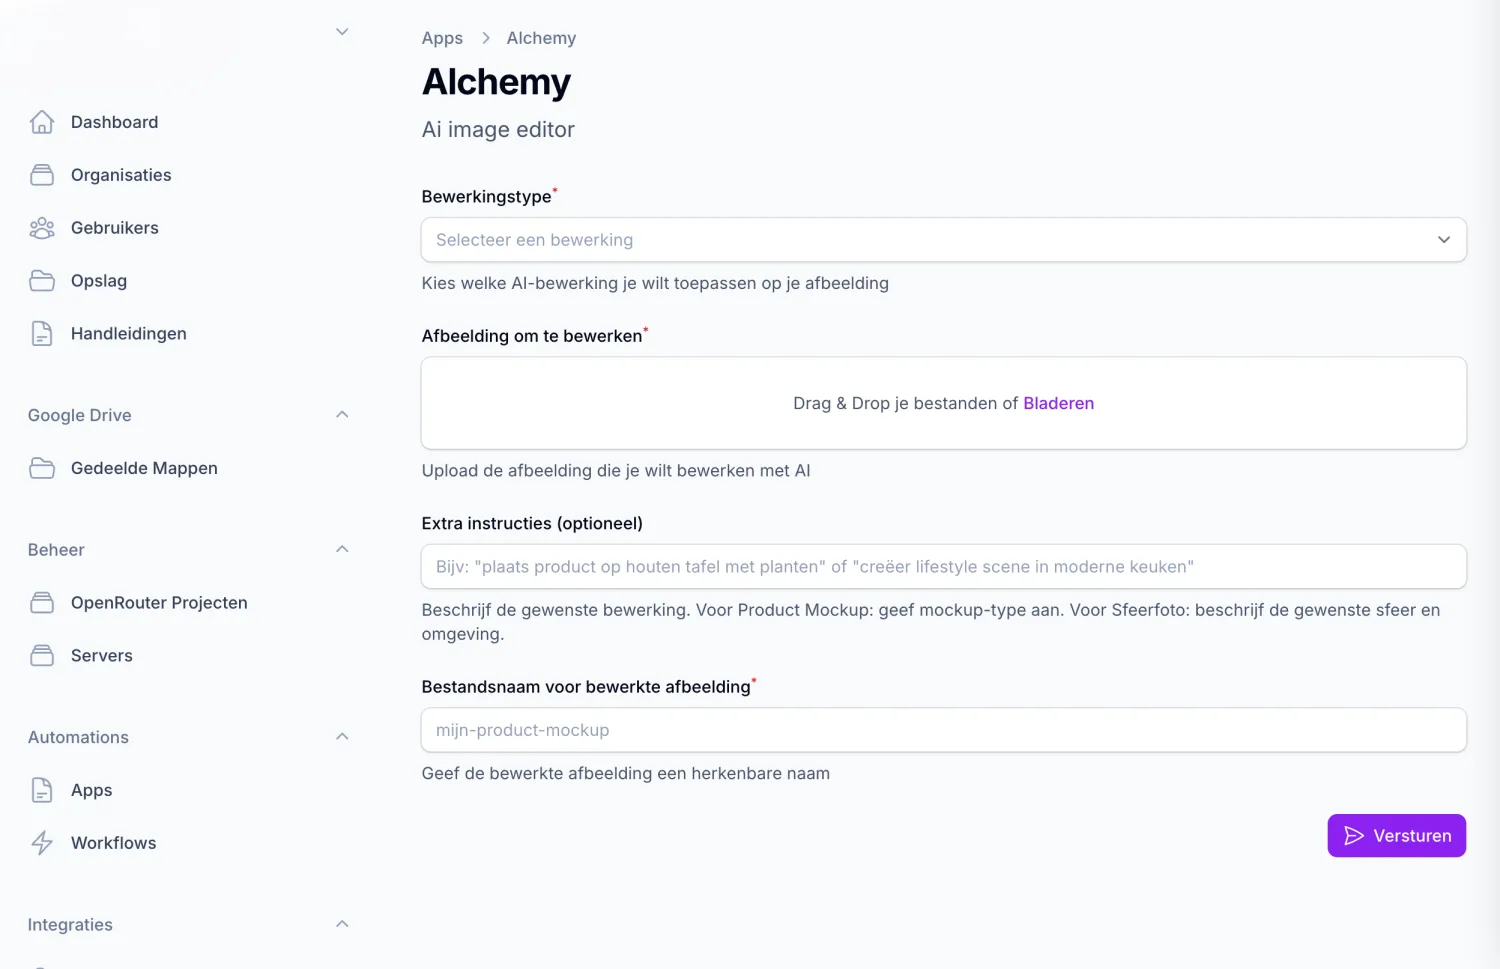
Task: Focus the Extra instructies text field
Action: pyautogui.click(x=943, y=566)
